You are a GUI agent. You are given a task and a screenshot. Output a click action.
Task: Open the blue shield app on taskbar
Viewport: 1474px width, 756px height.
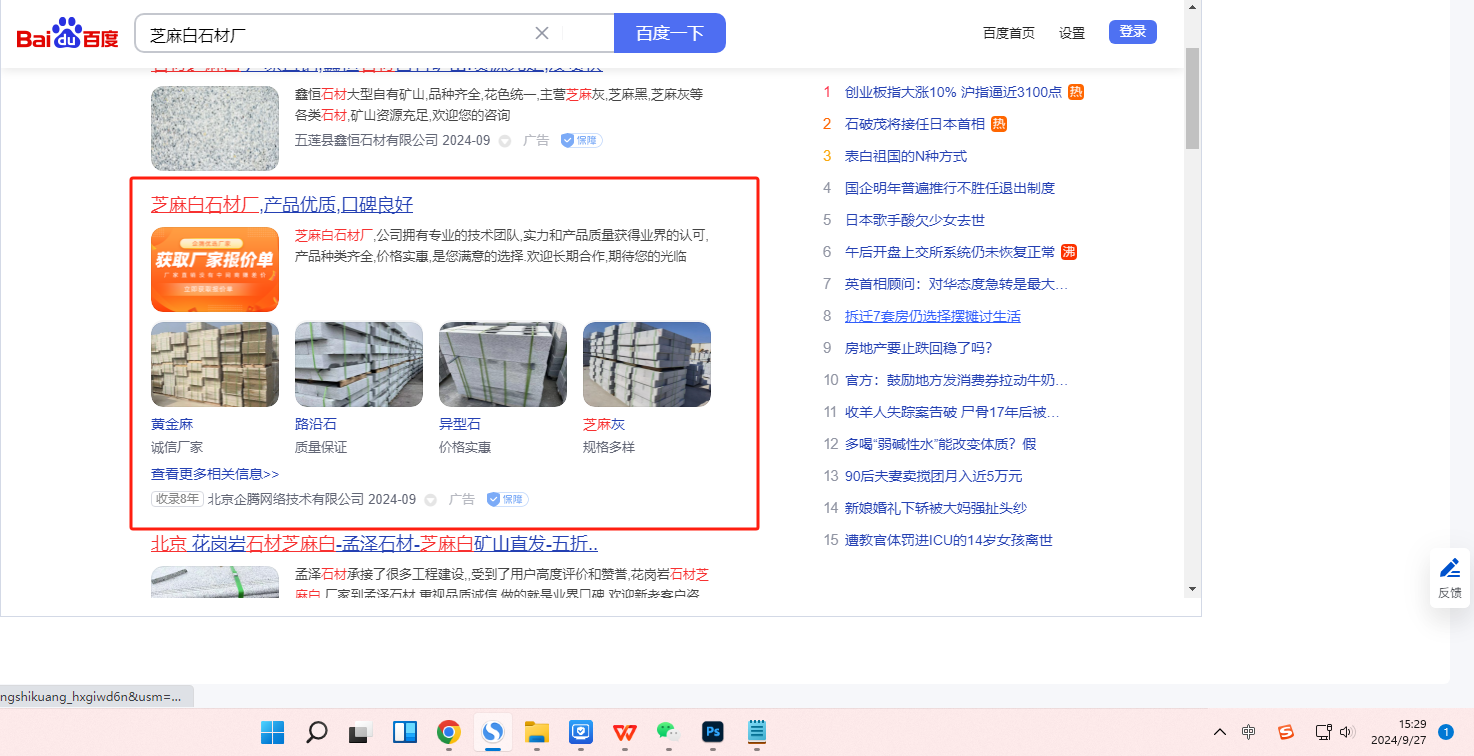tap(581, 733)
